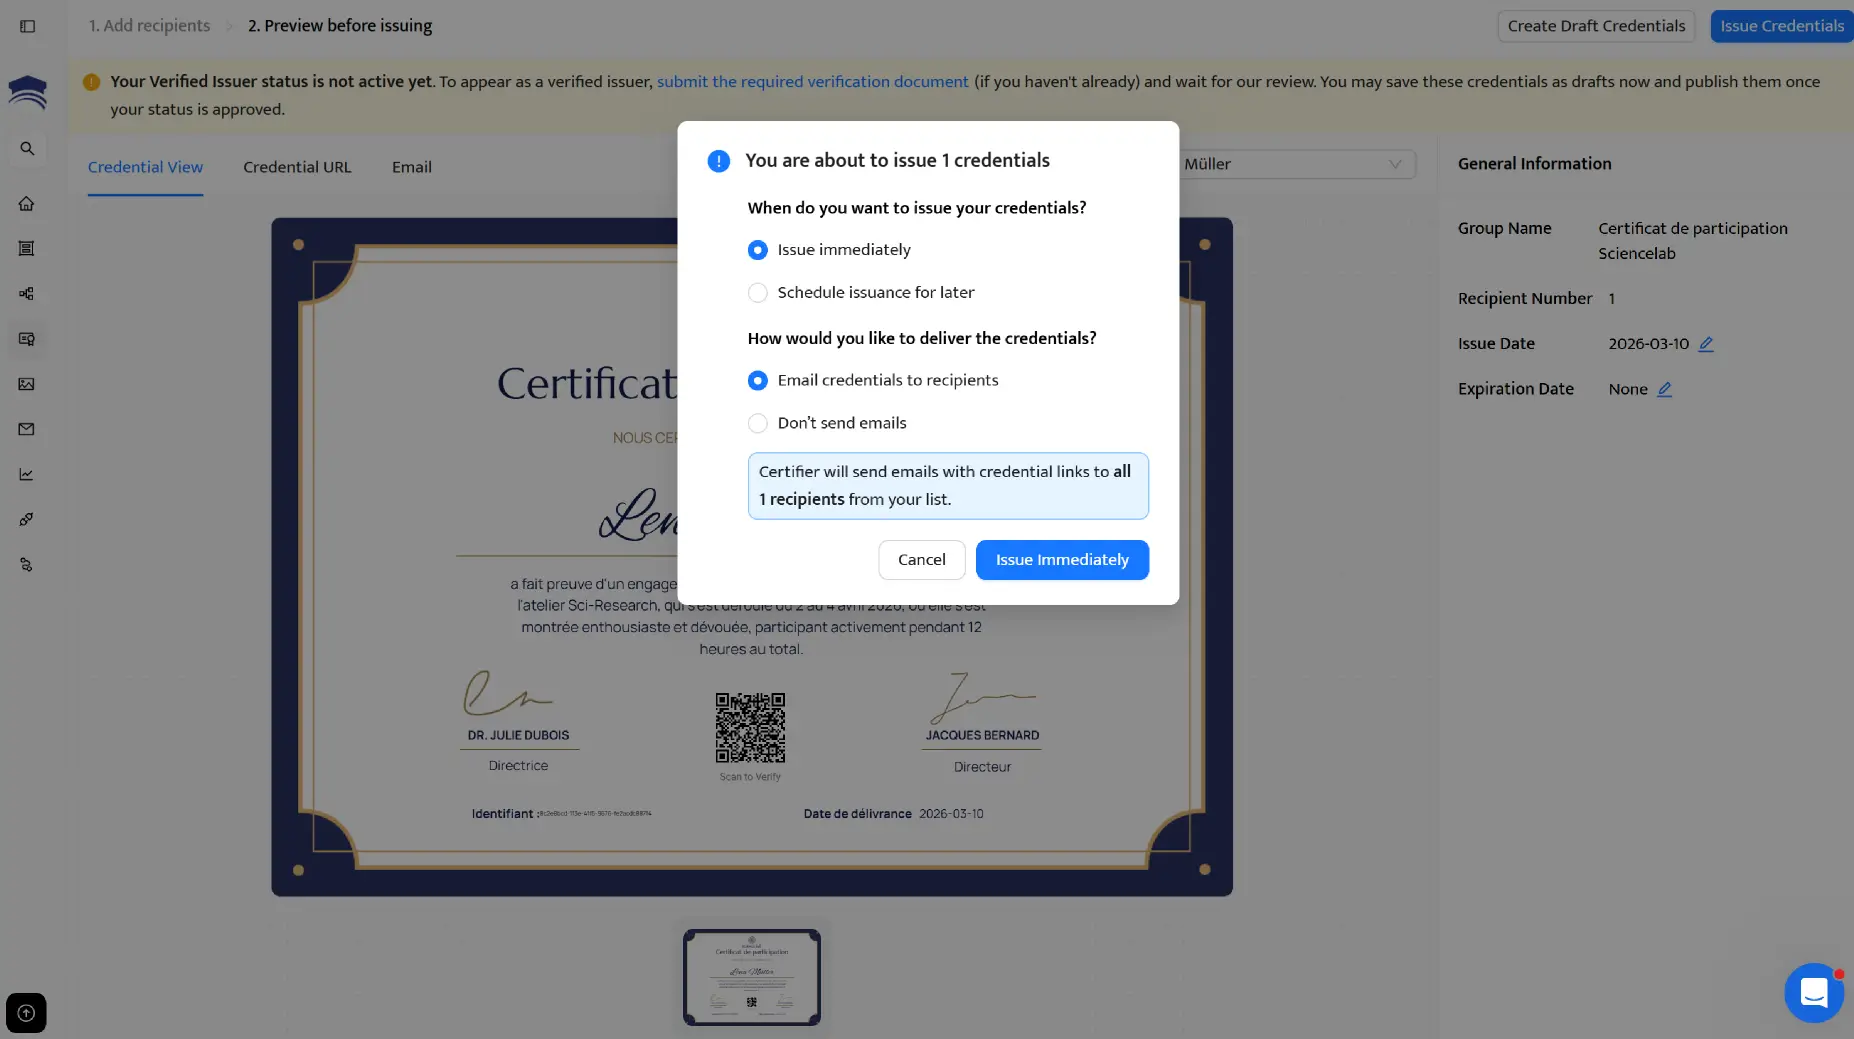Open search from the sidebar

coord(27,148)
